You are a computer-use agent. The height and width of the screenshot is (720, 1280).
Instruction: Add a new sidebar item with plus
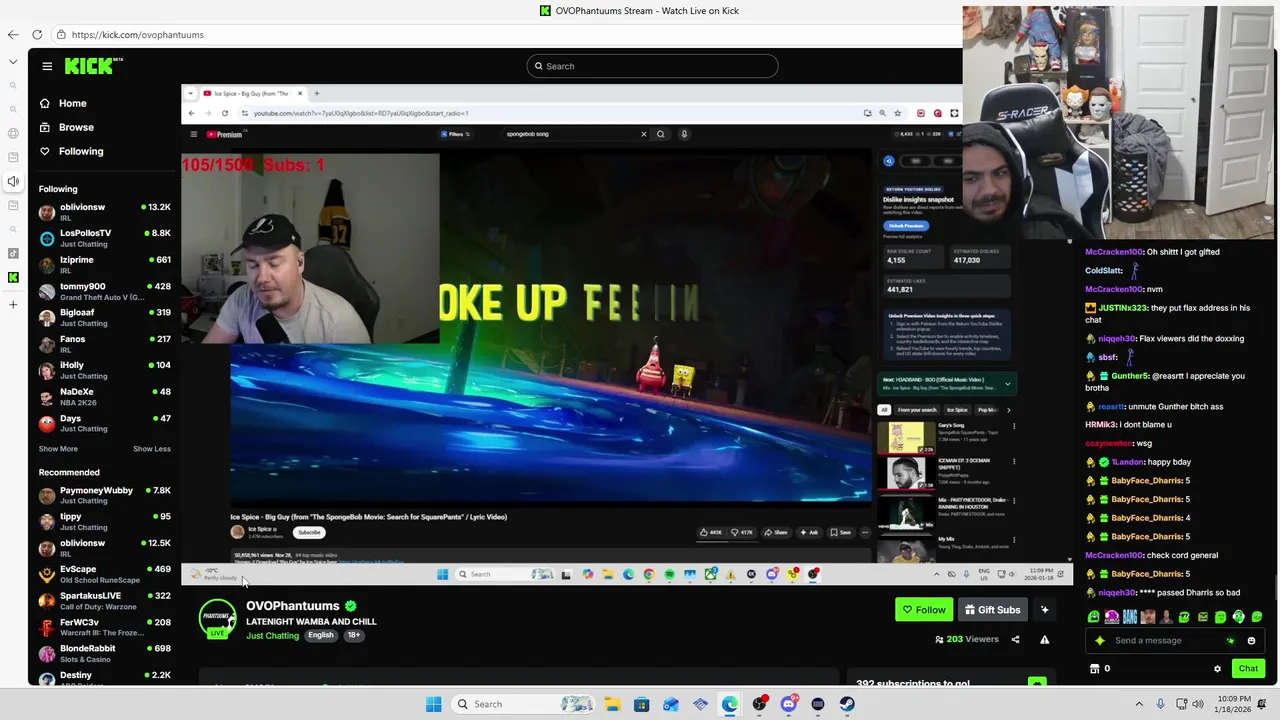(x=13, y=304)
